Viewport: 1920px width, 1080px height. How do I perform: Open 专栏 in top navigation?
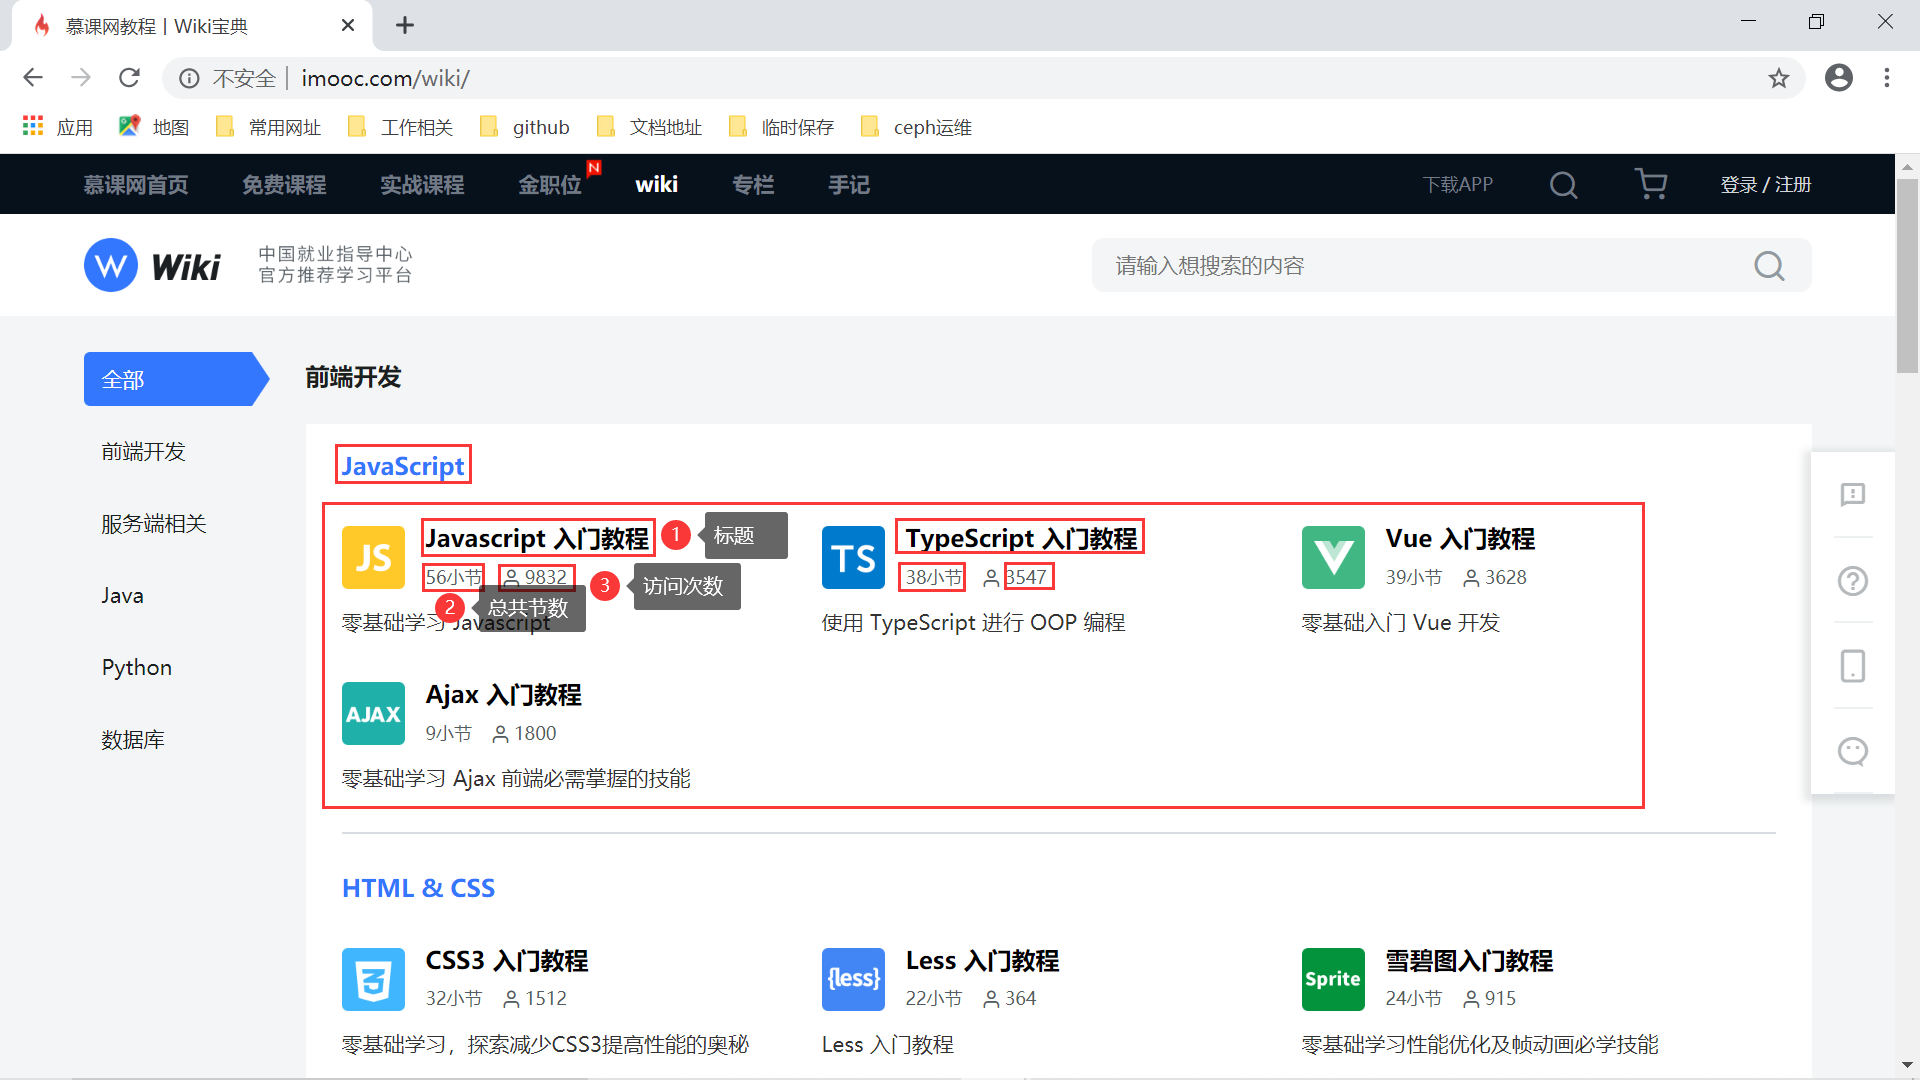point(753,185)
